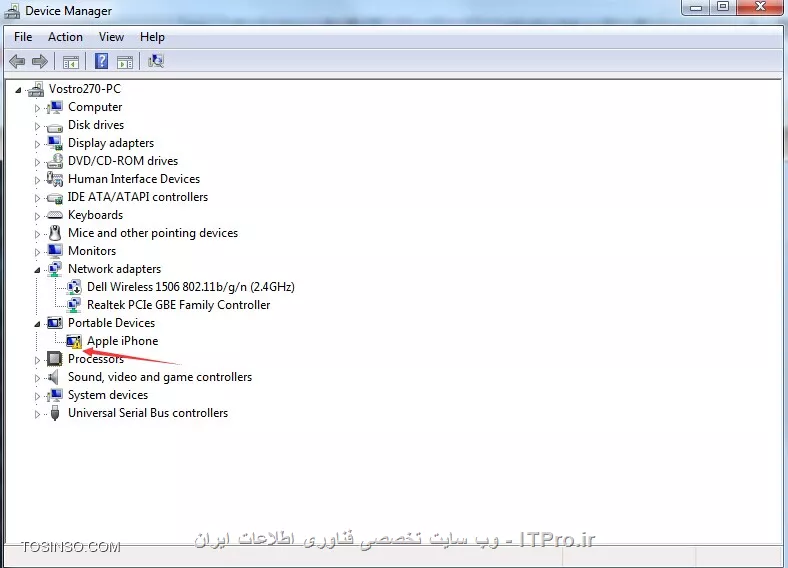The height and width of the screenshot is (568, 788).
Task: Expand the Disk drives node arrow
Action: point(37,126)
